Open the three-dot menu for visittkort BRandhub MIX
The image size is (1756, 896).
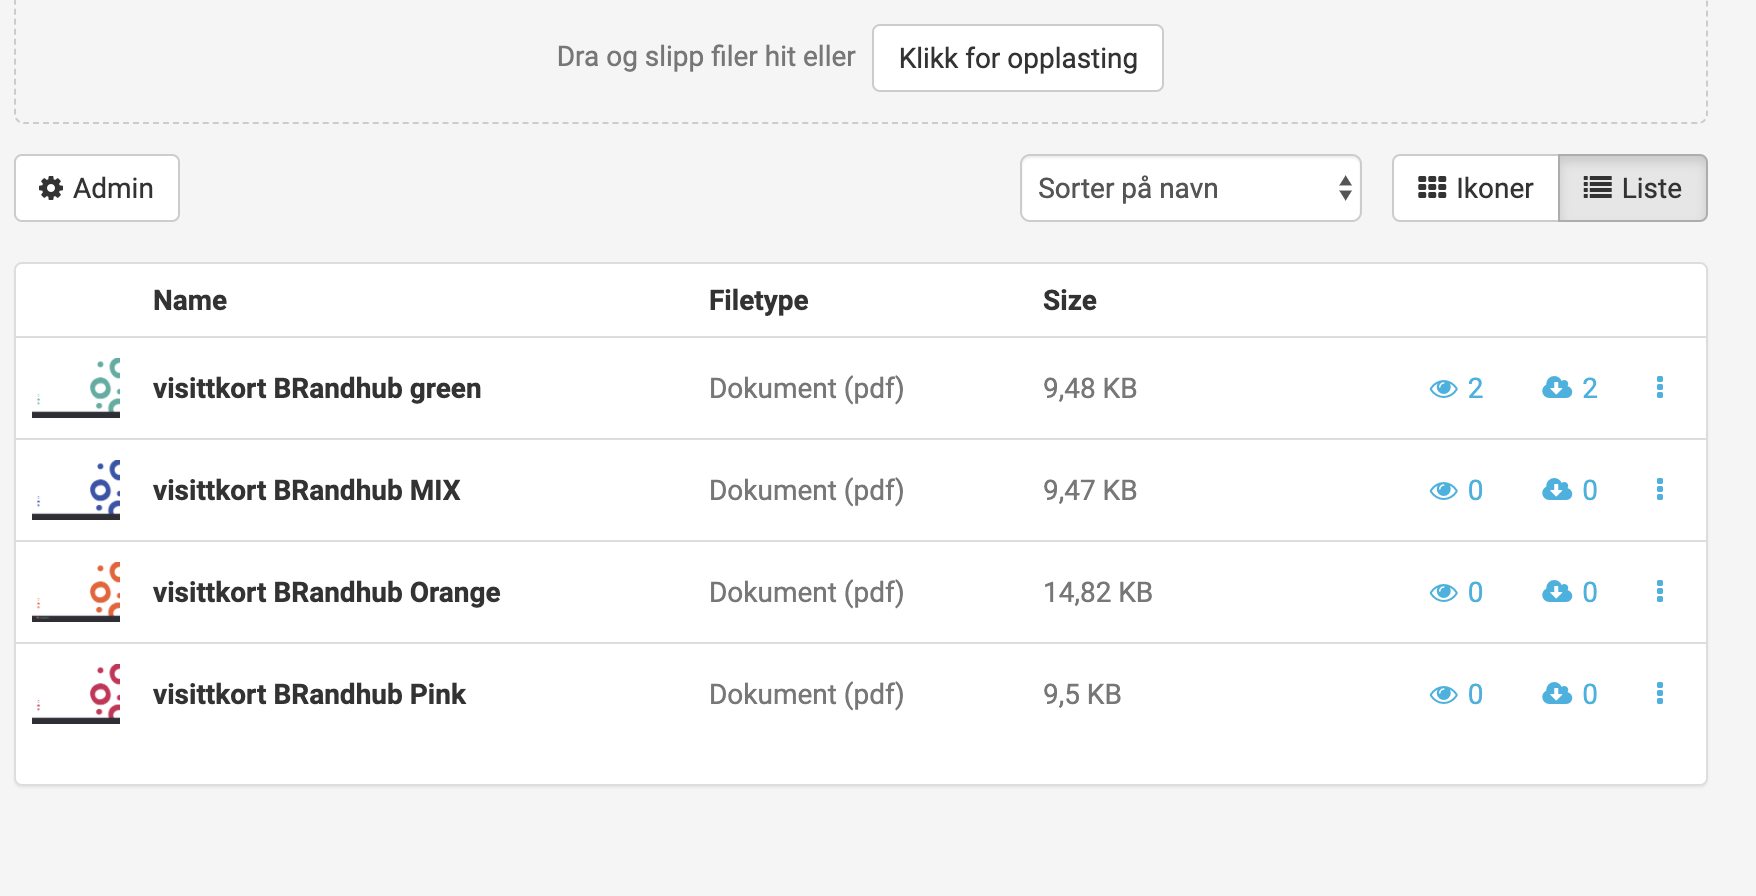[x=1660, y=489]
